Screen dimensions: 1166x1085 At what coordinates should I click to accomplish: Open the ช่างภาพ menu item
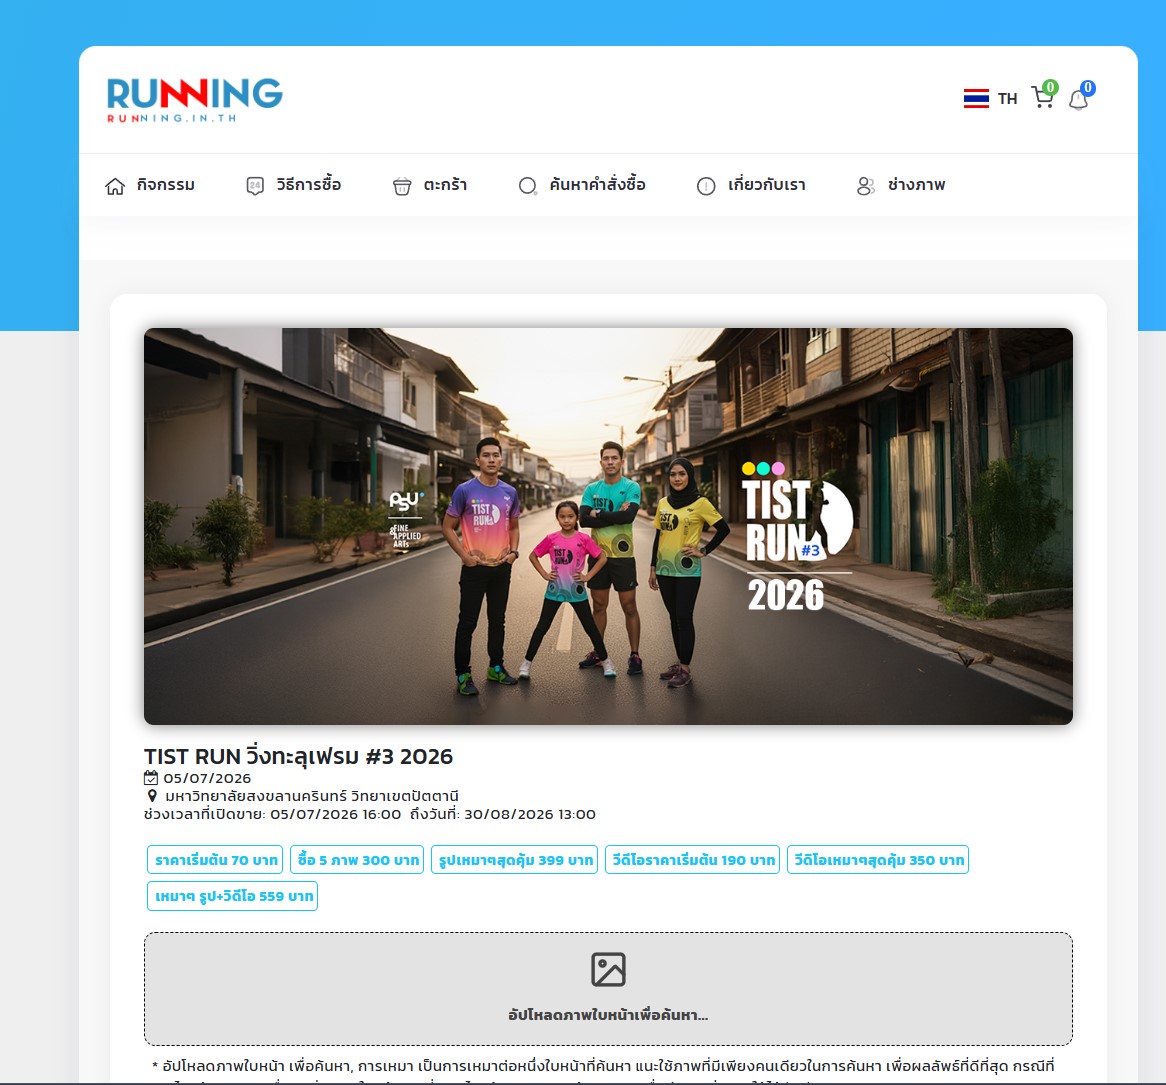(x=916, y=185)
